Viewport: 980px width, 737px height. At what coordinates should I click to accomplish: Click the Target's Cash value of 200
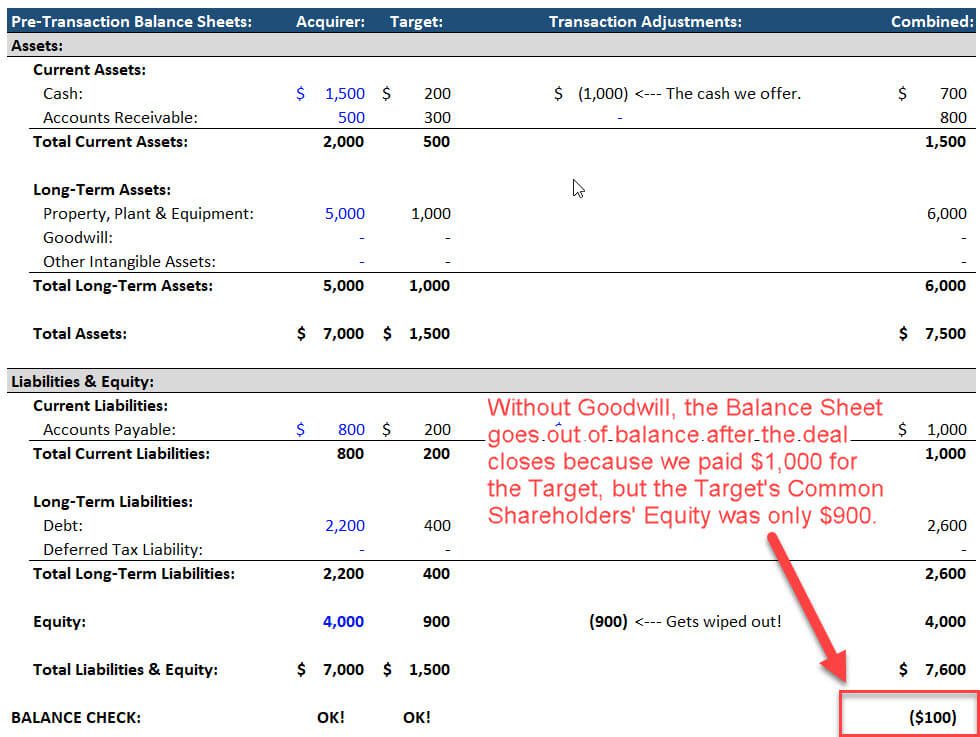coord(437,93)
